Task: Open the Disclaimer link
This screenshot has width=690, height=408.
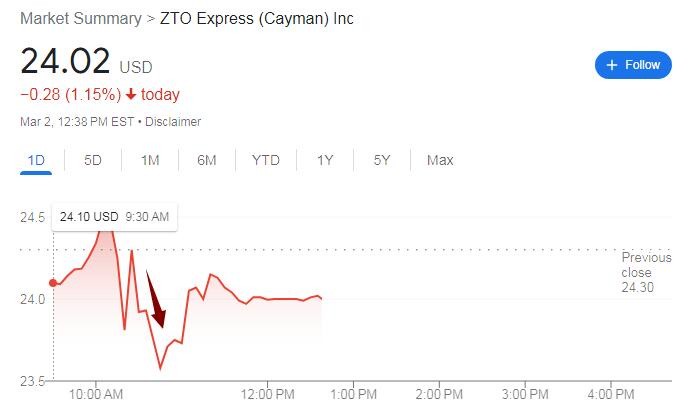Action: 174,122
